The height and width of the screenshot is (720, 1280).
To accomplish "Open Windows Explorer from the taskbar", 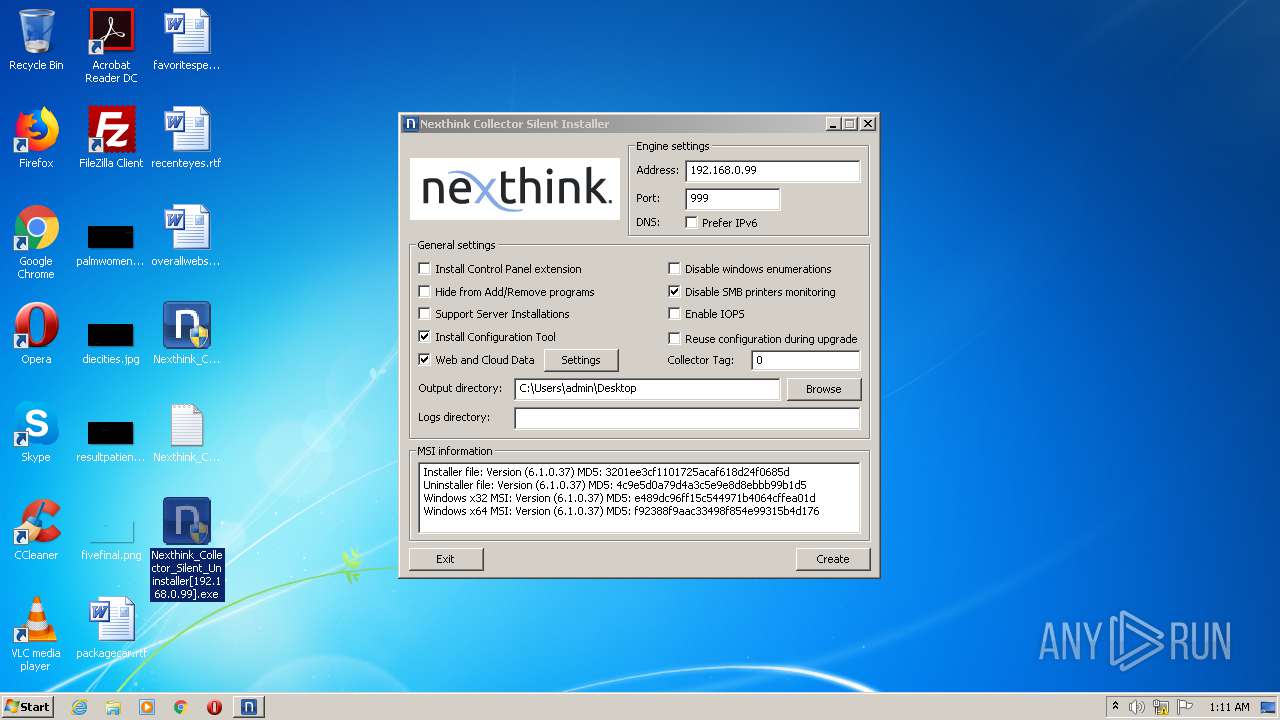I will (x=113, y=707).
